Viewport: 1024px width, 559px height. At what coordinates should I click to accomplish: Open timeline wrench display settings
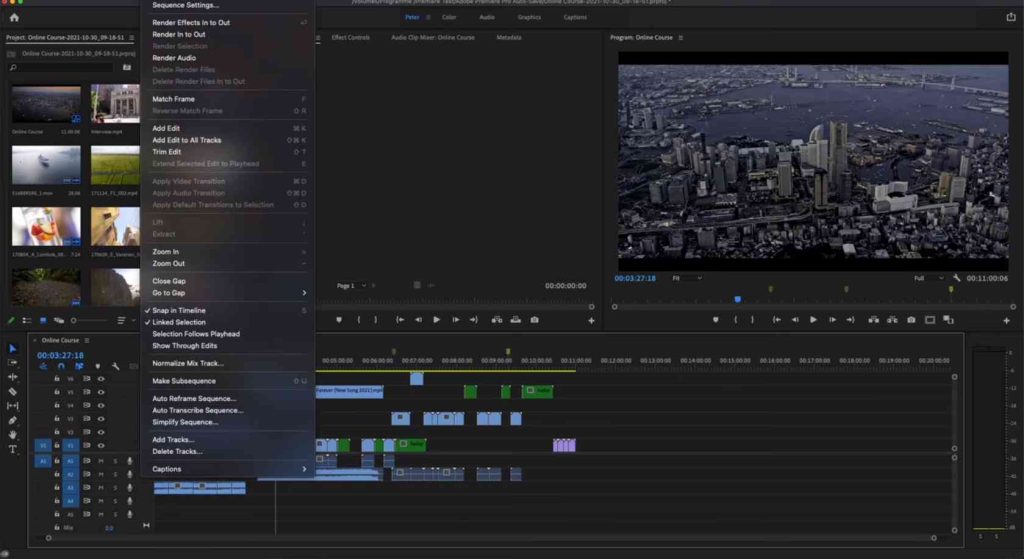(x=116, y=366)
